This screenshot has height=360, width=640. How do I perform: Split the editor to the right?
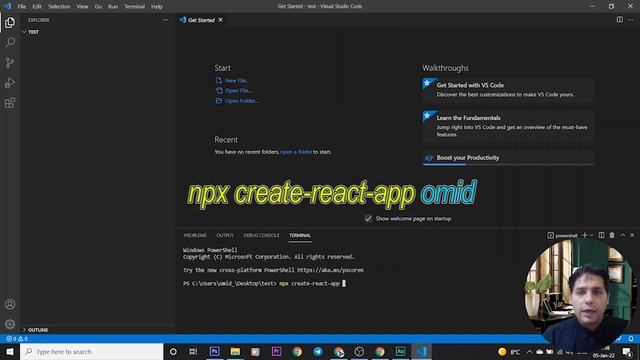(x=620, y=20)
